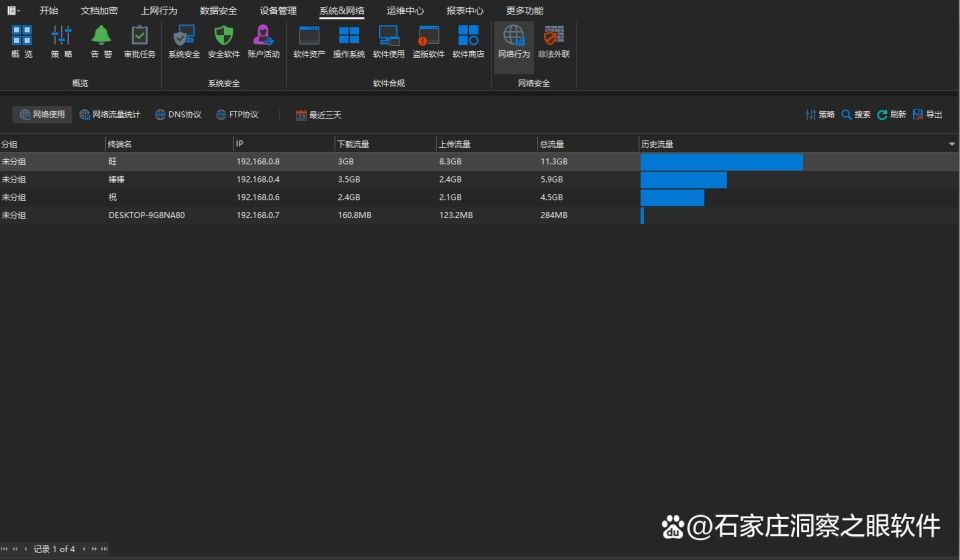
Task: Sort by the 上传流量 column header
Action: (x=487, y=144)
